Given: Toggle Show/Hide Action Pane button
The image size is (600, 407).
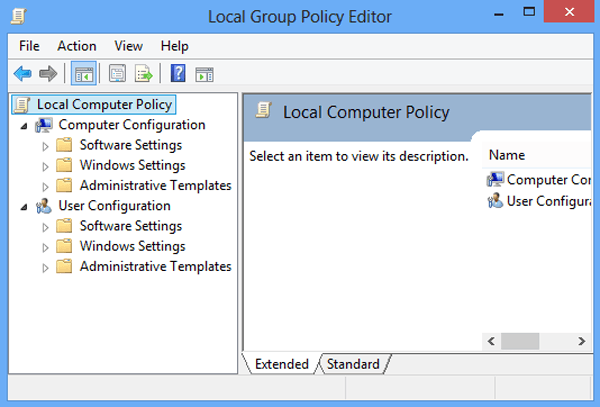Looking at the screenshot, I should [204, 73].
